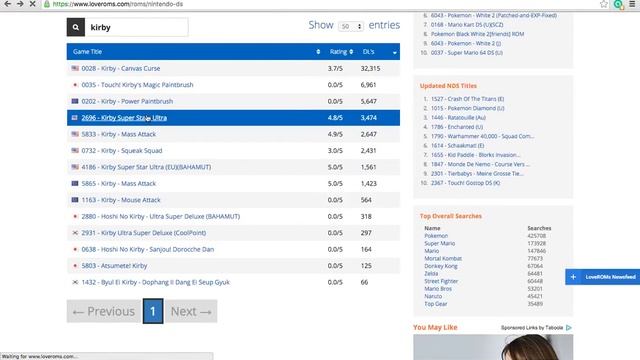Open 0037 - Super Mario 64 DS (U)
Screen dimensions: 640x360
click(467, 53)
